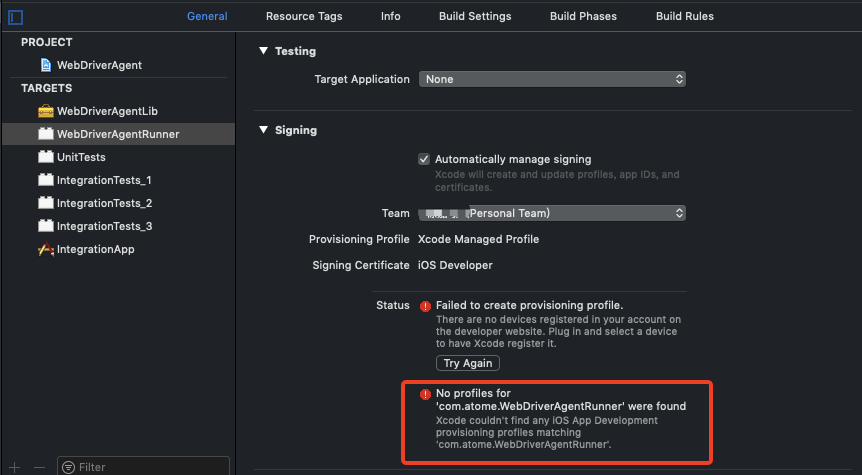Screen dimensions: 862x475
Task: Click the error icon beside No profiles found
Action: pos(425,394)
